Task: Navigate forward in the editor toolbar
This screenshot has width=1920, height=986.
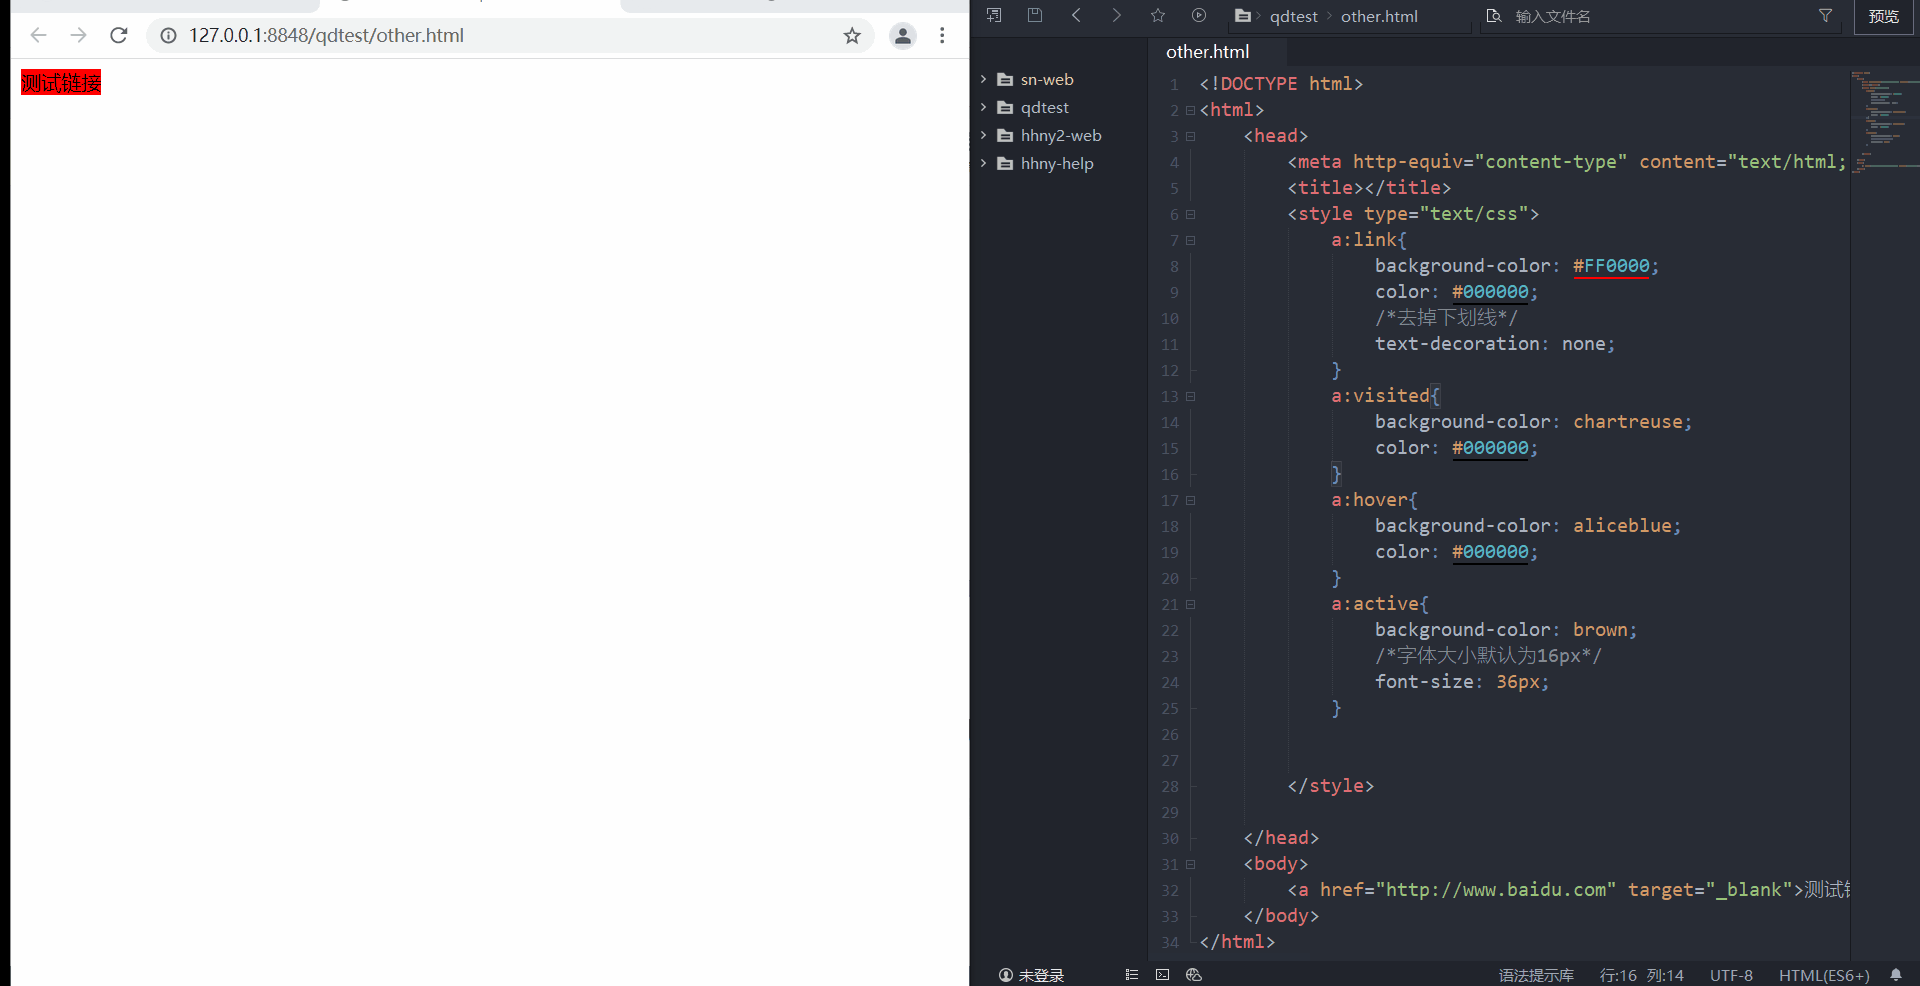Action: 1117,15
